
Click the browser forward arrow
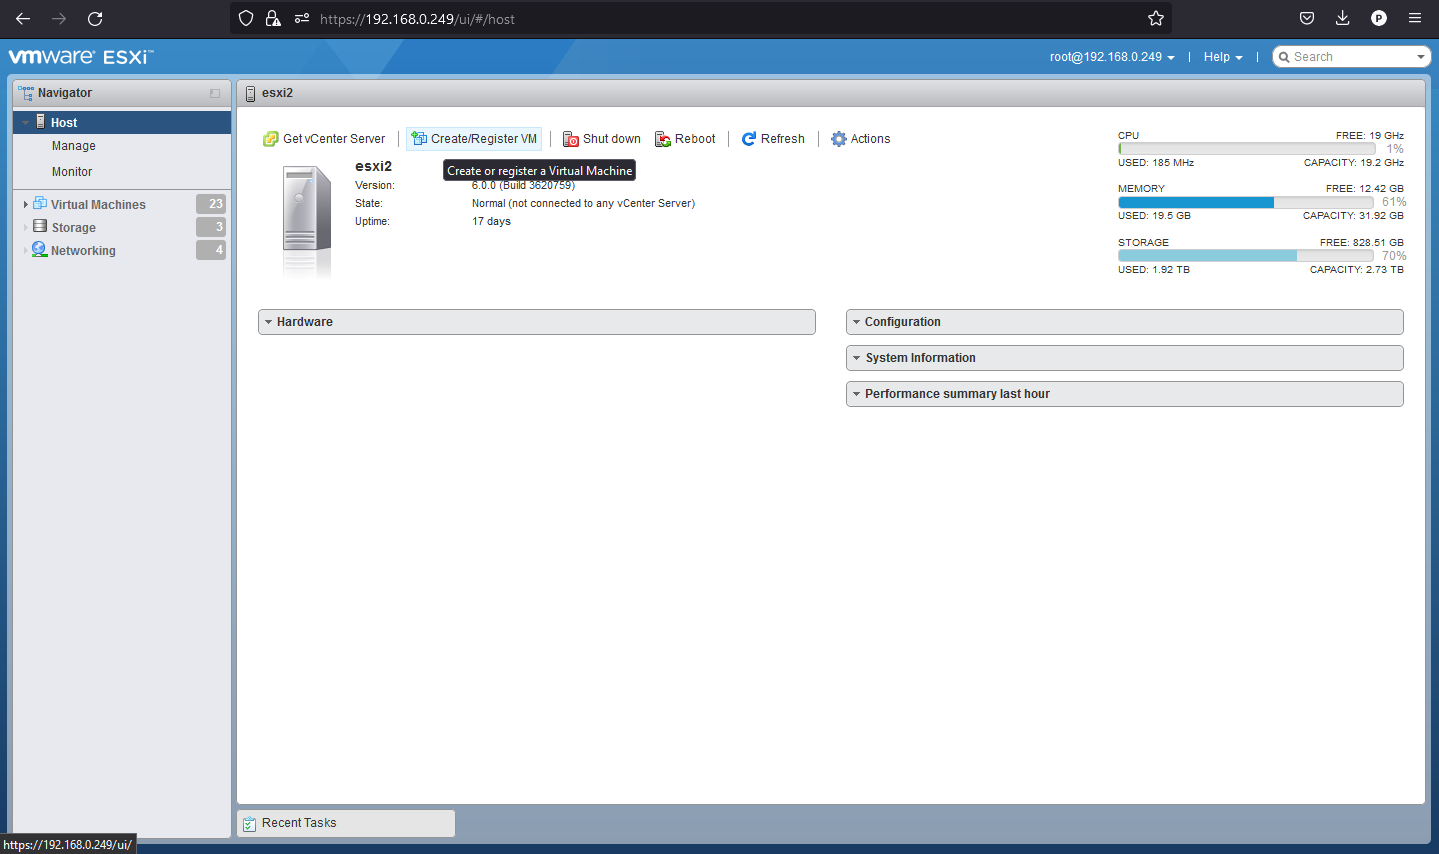tap(59, 18)
